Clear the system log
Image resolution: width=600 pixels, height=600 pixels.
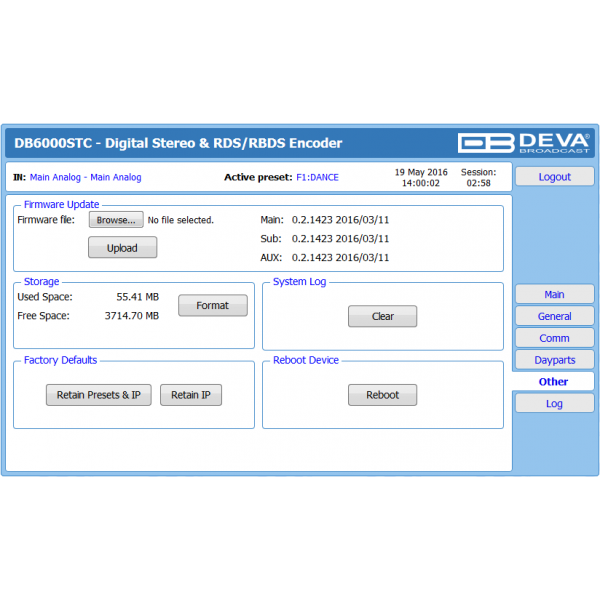coord(383,316)
